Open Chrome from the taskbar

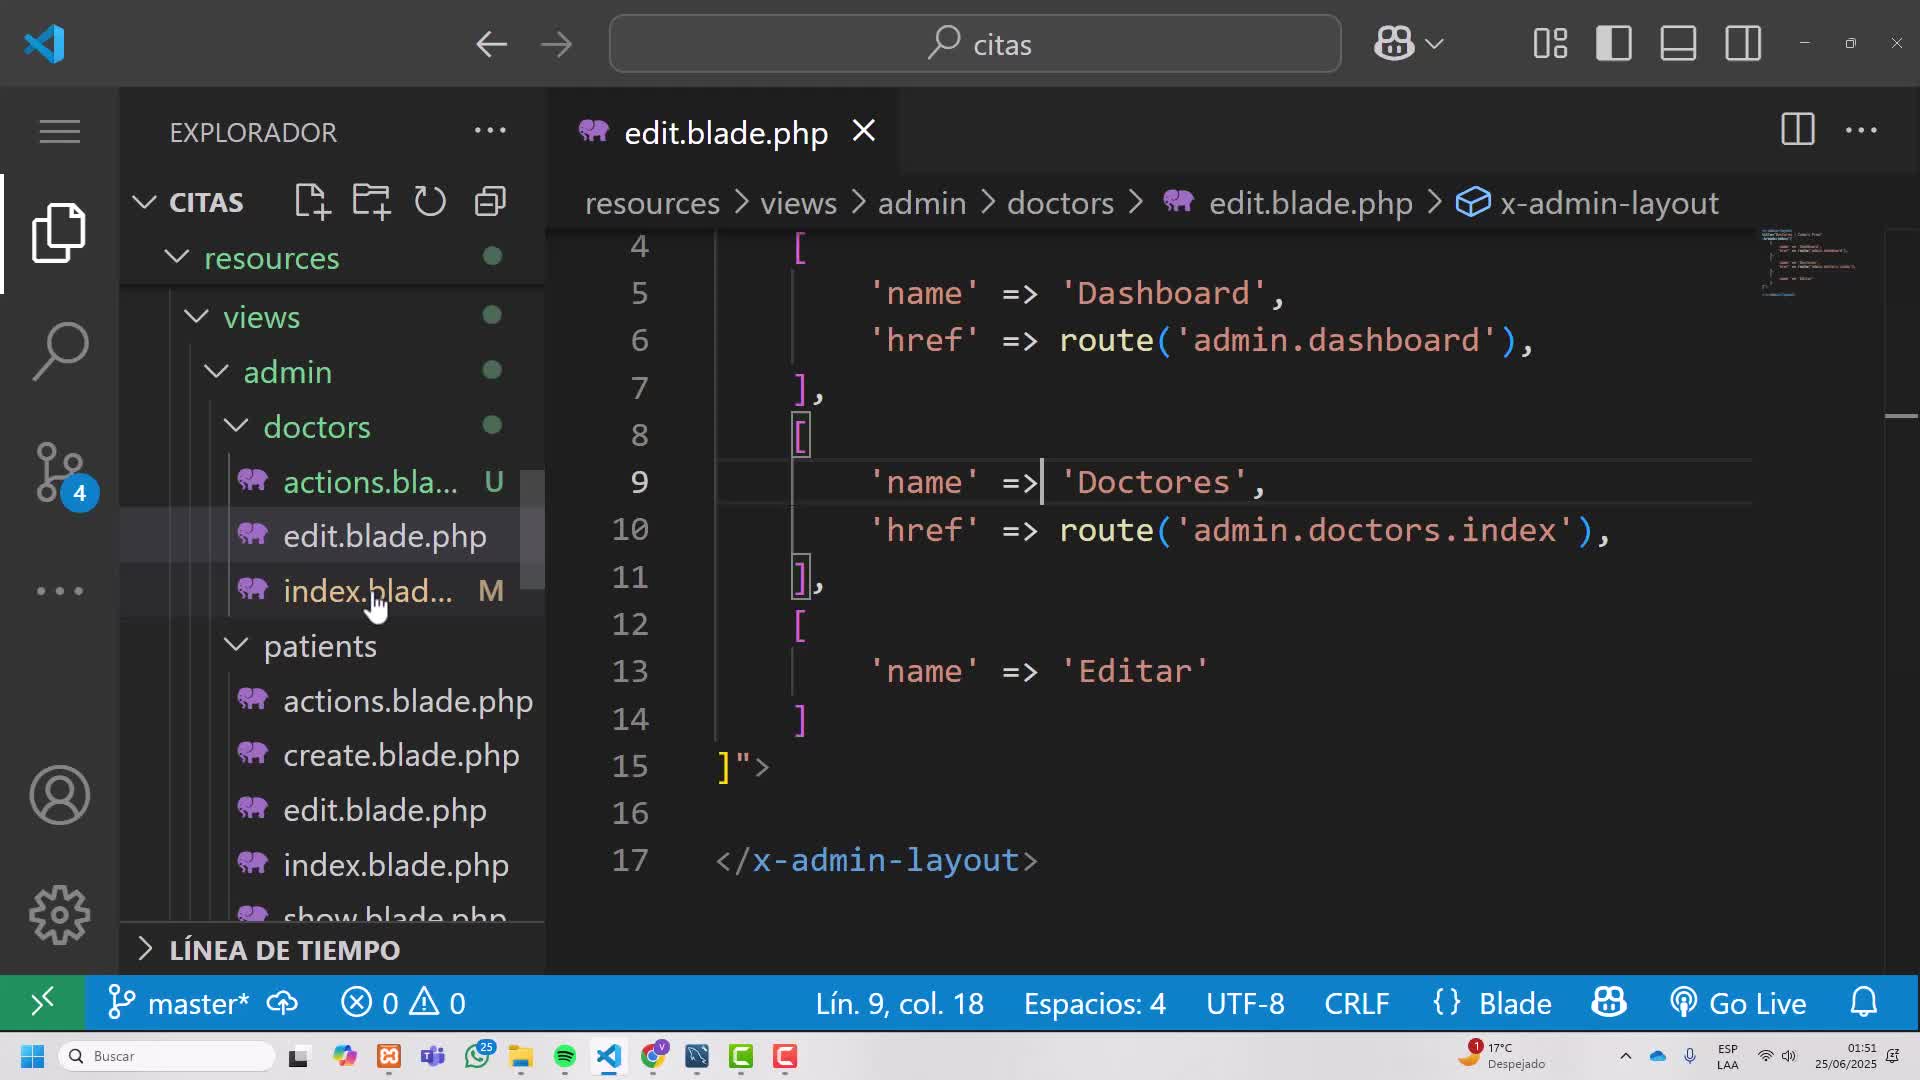click(x=654, y=1055)
